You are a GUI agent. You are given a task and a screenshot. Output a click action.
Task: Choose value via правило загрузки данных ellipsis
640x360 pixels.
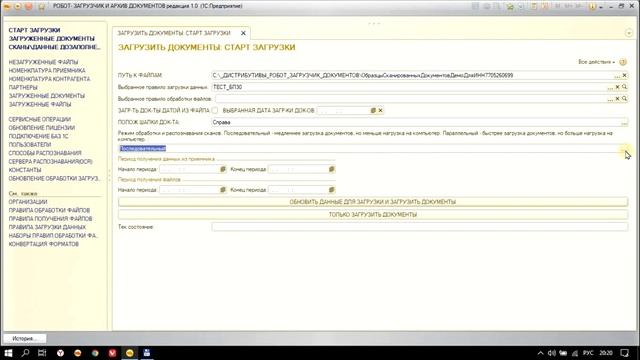[x=610, y=87]
